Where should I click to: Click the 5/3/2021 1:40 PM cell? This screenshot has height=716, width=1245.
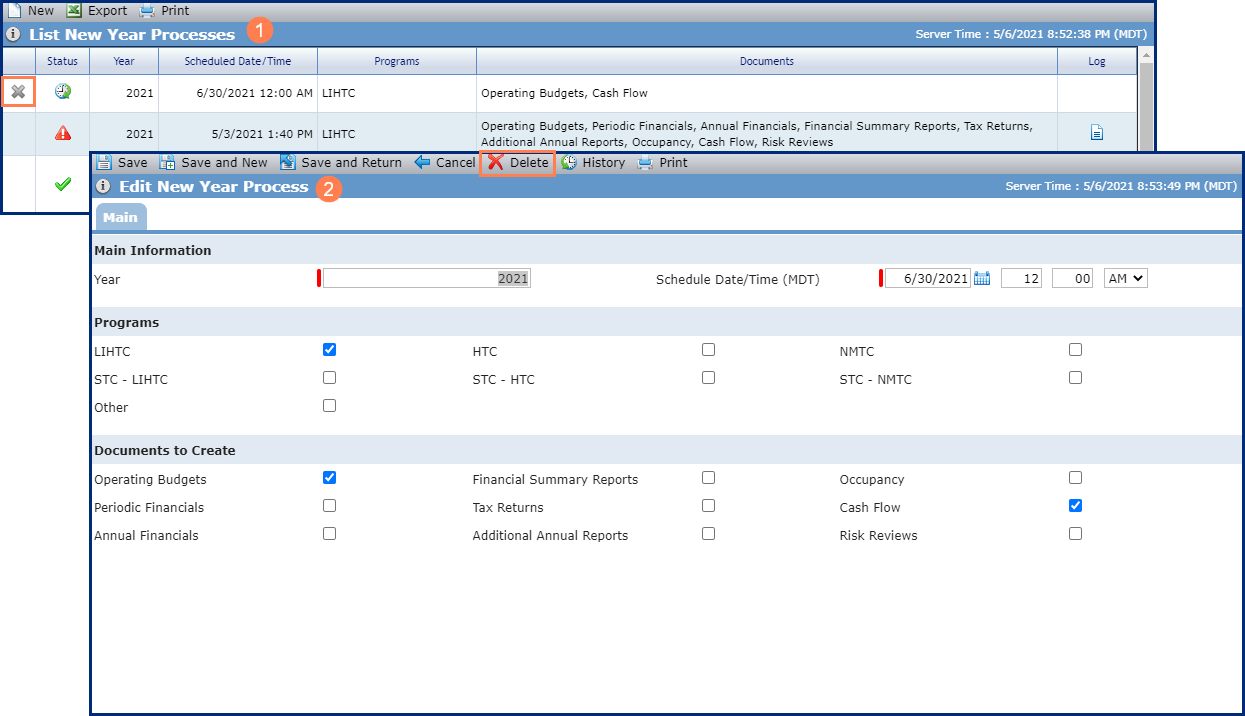tap(238, 134)
